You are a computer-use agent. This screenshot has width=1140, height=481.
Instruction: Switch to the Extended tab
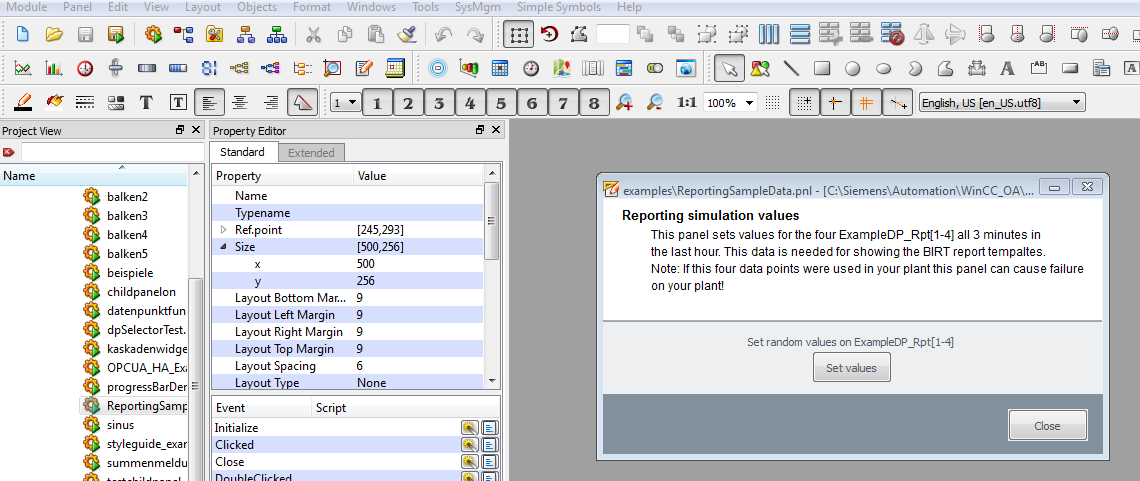pos(311,153)
